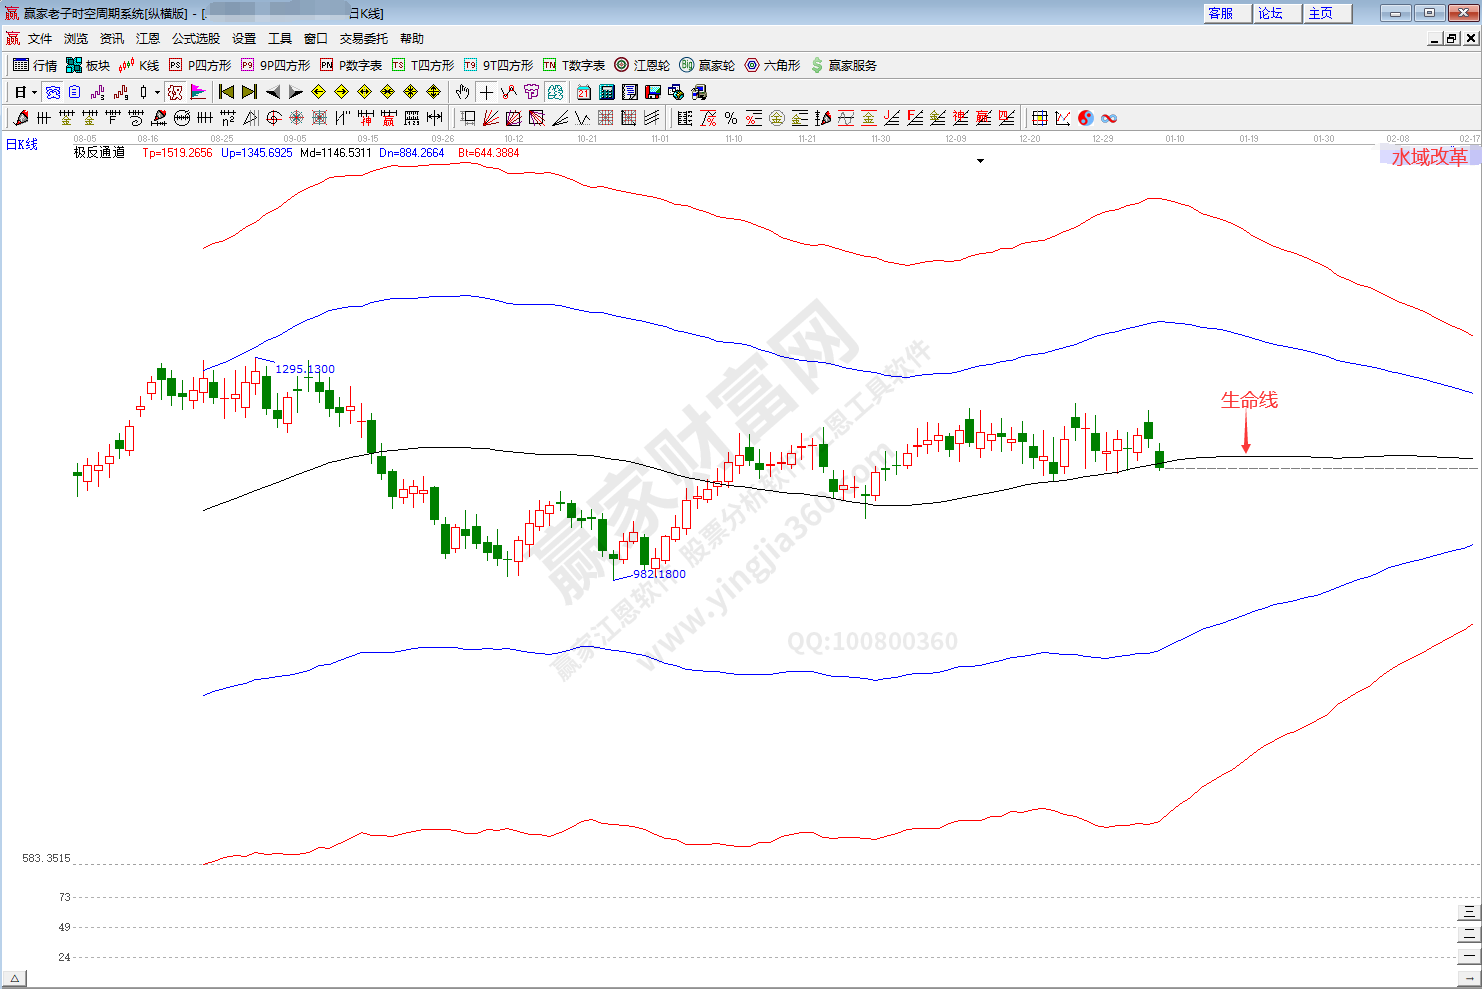Expand the small triangle at chart bottom-left
Screen dimensions: 1482x989
click(14, 978)
